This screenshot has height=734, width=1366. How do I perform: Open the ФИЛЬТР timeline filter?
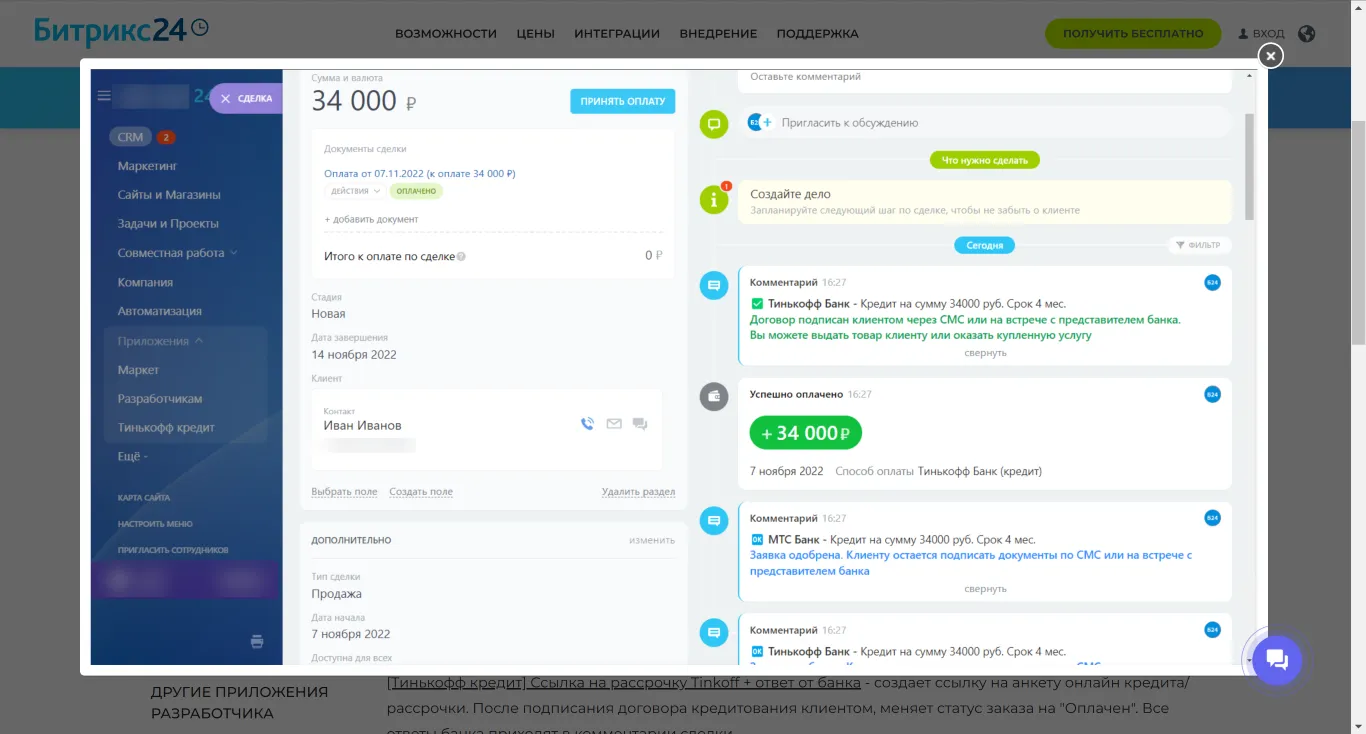[x=1198, y=245]
